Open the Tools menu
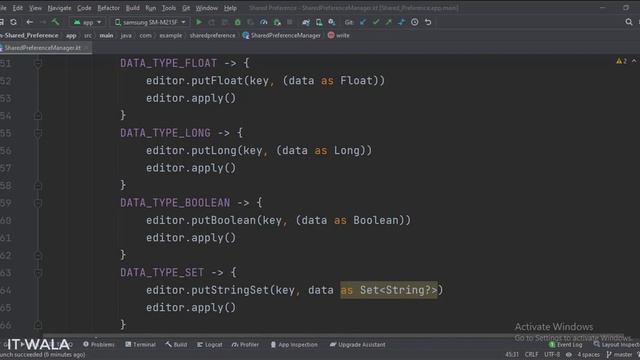This screenshot has width=640, height=360. click(x=169, y=8)
